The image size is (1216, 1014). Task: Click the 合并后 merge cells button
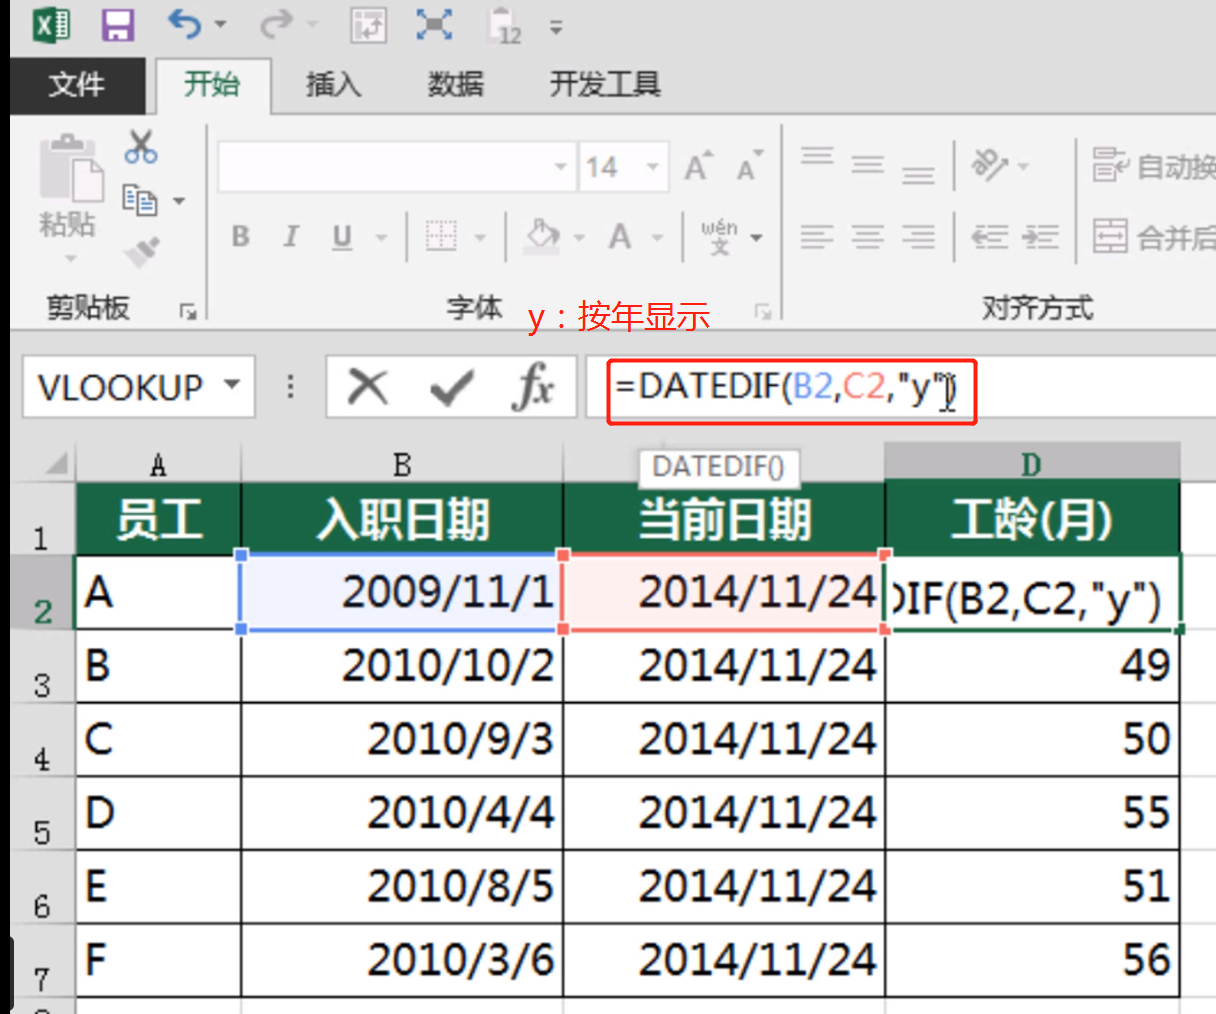coord(1153,237)
